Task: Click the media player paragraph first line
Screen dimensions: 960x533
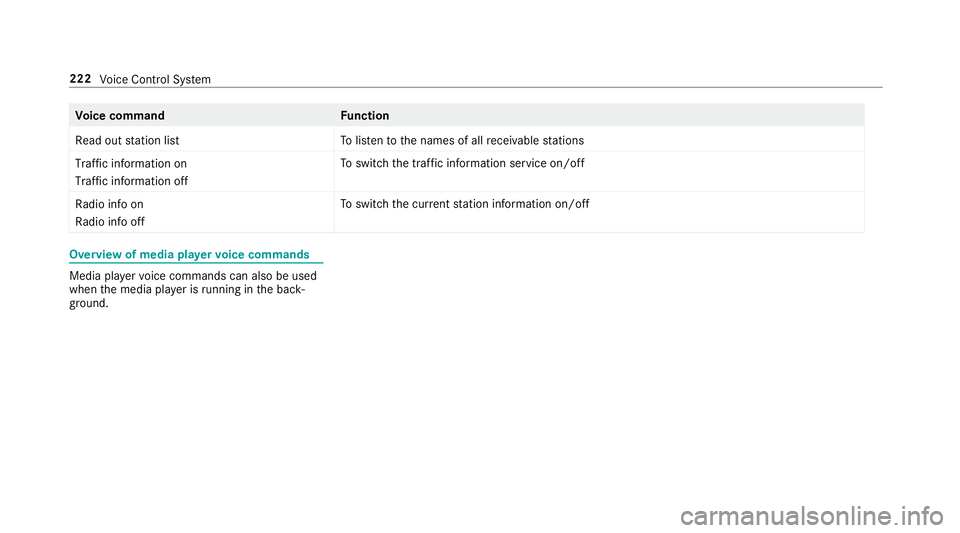Action: (193, 276)
